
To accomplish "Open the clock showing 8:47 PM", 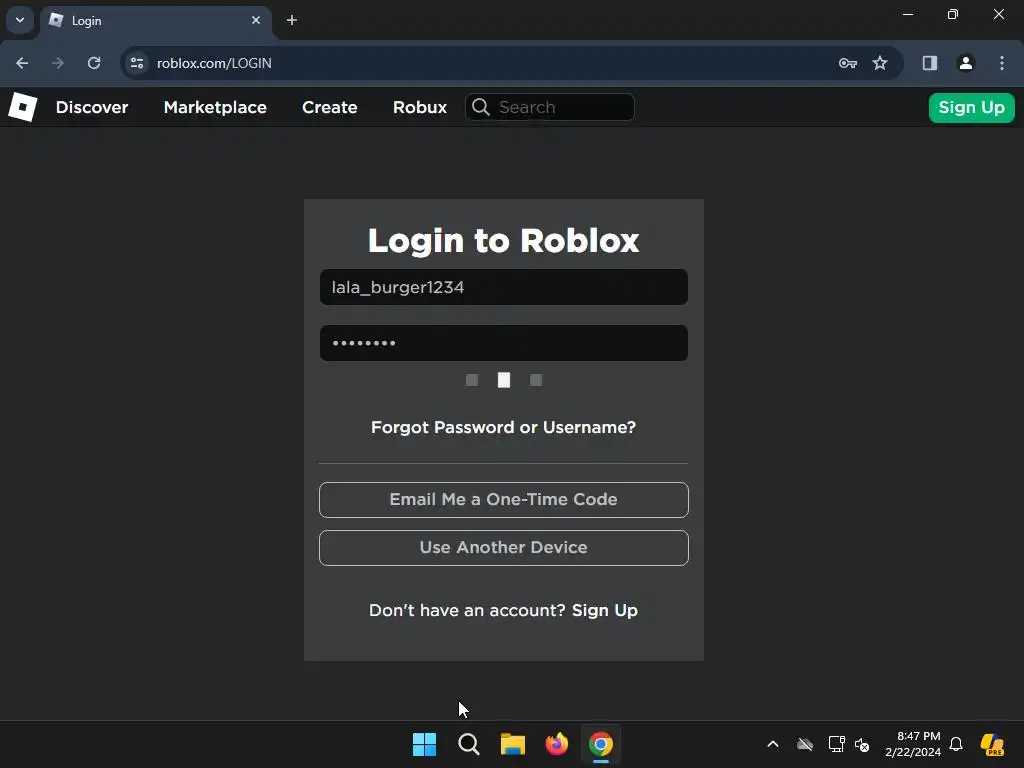I will pyautogui.click(x=913, y=744).
